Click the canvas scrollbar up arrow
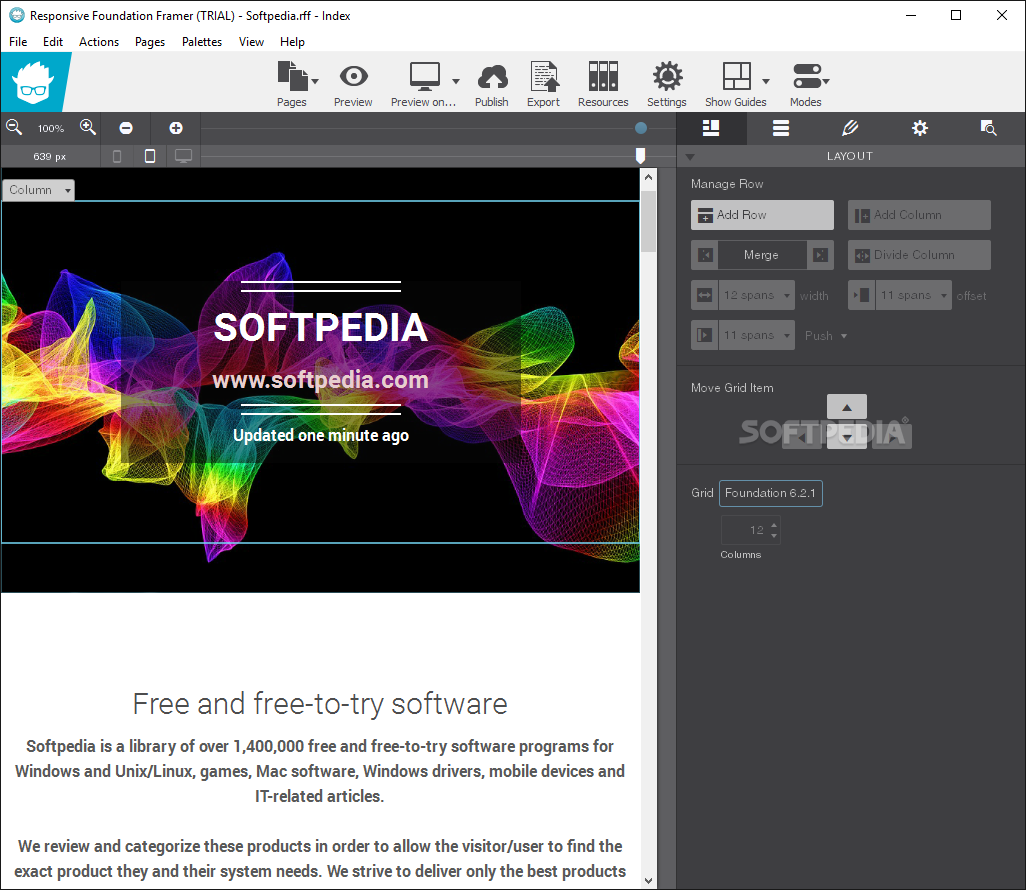 click(648, 177)
